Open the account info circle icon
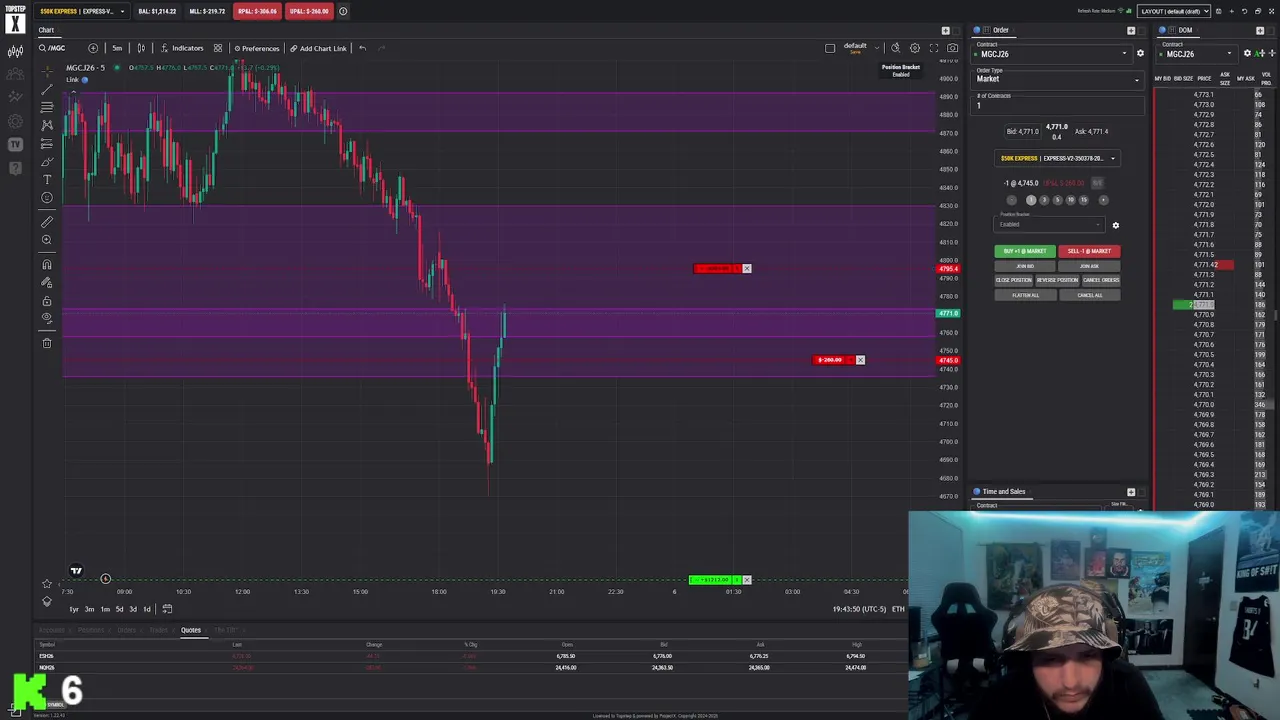 343,11
